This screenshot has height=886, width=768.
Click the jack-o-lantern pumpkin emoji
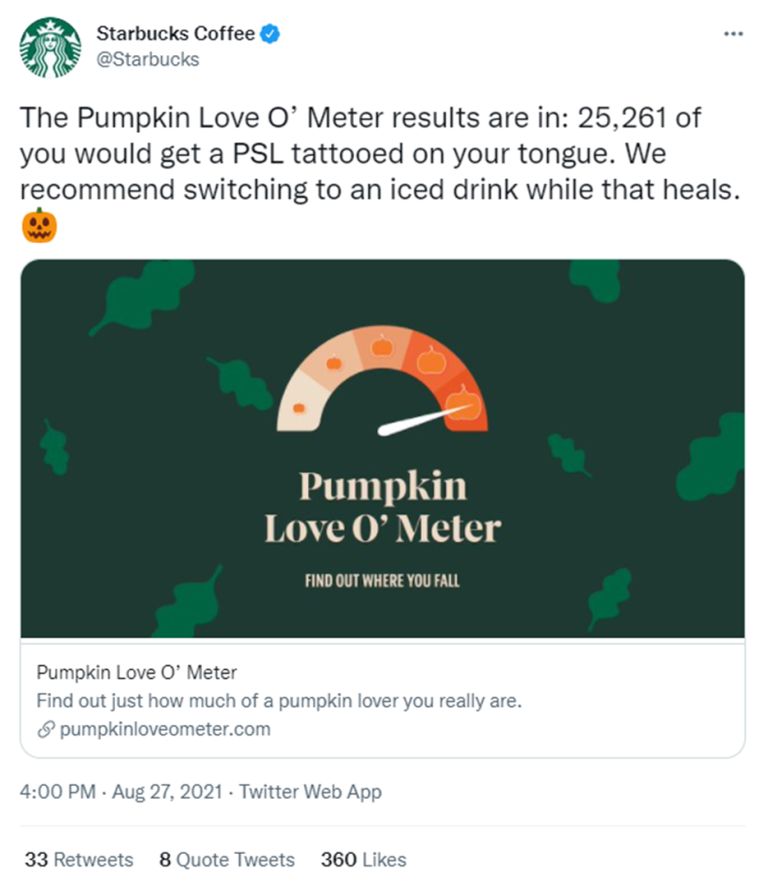[x=39, y=225]
